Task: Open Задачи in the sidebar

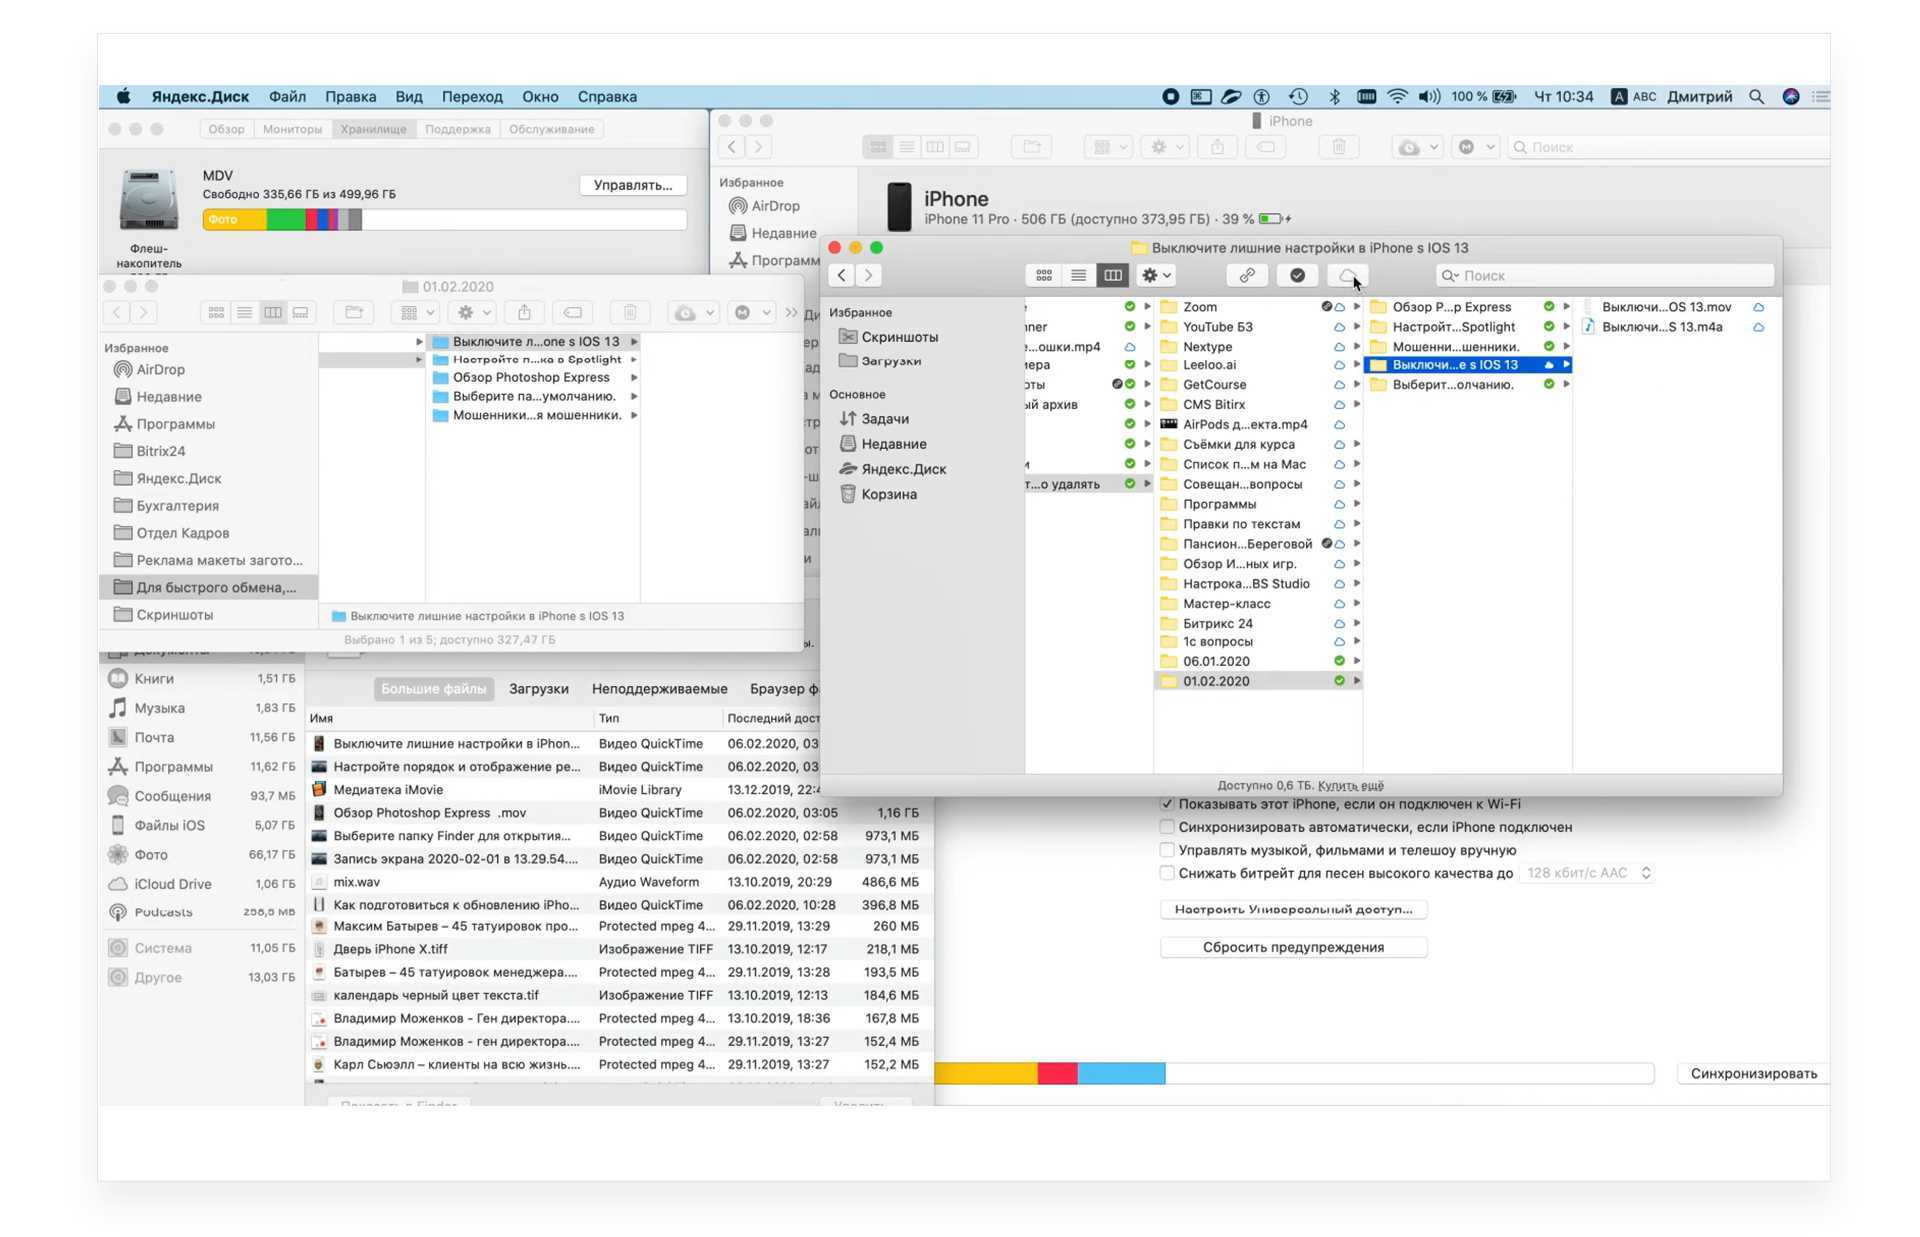Action: point(884,418)
